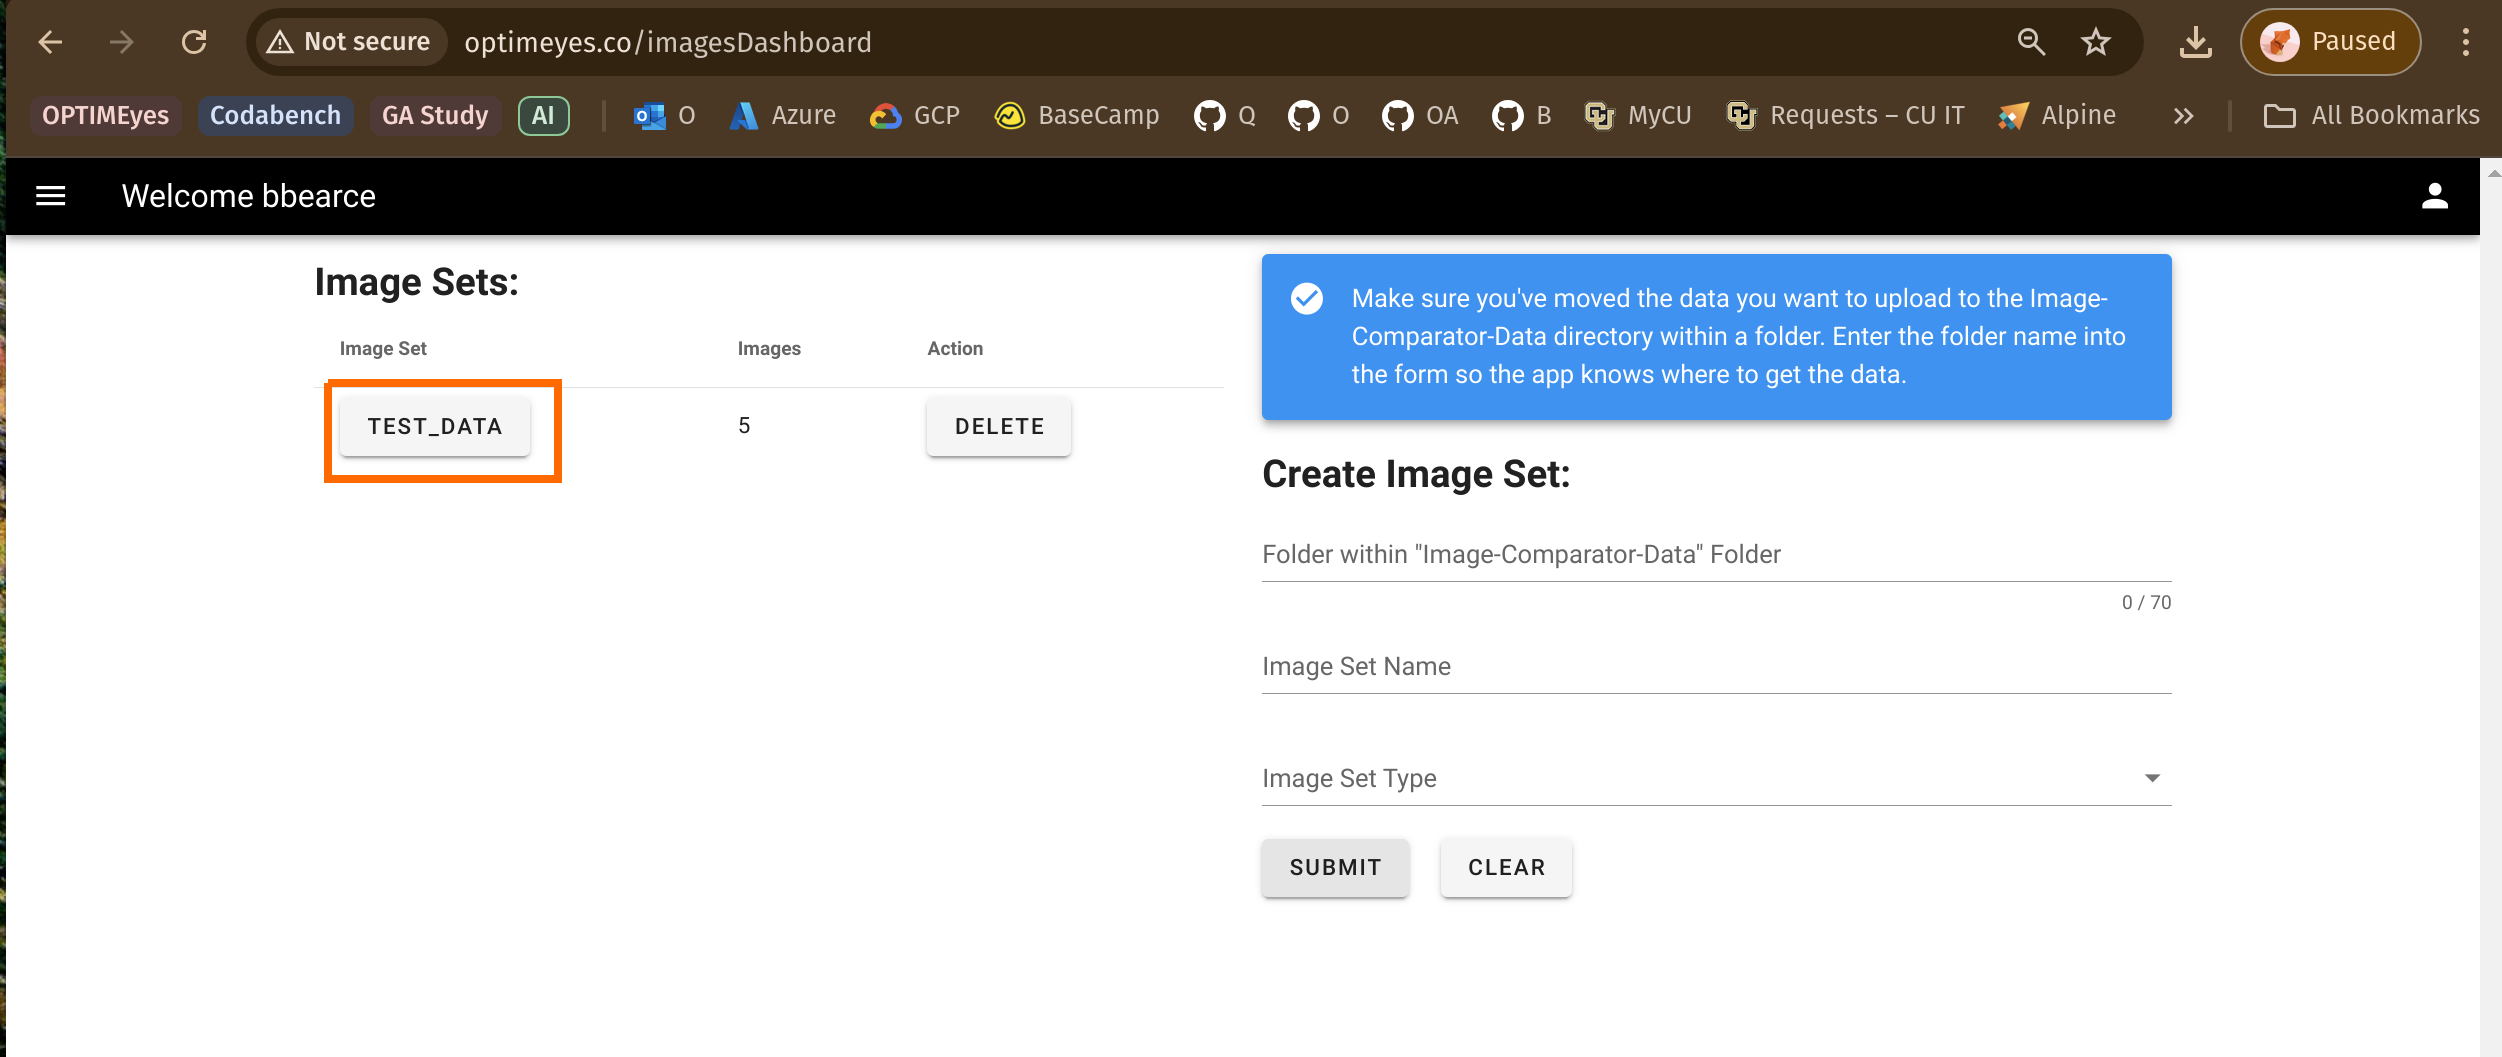Focus the Image Set Name field
The image size is (2502, 1057).
[x=1716, y=668]
